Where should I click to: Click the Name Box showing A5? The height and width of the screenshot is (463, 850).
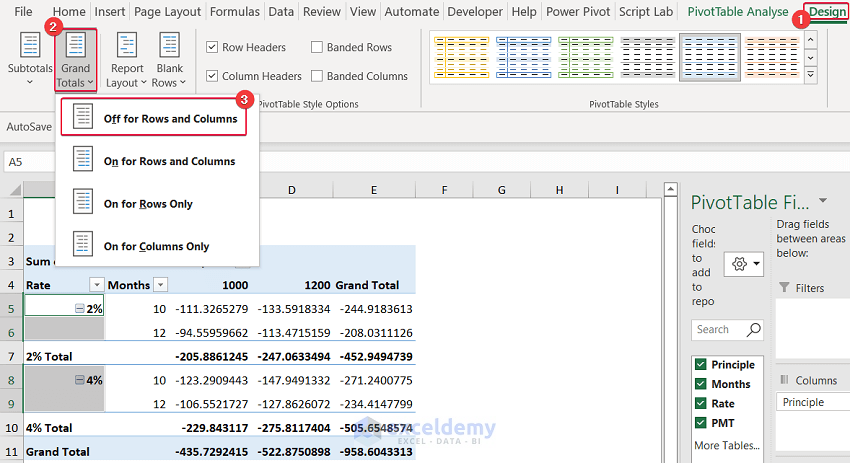click(x=29, y=162)
